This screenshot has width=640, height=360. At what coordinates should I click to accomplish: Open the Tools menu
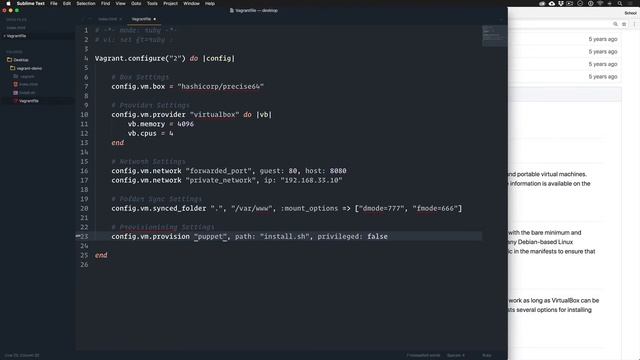[x=152, y=3]
